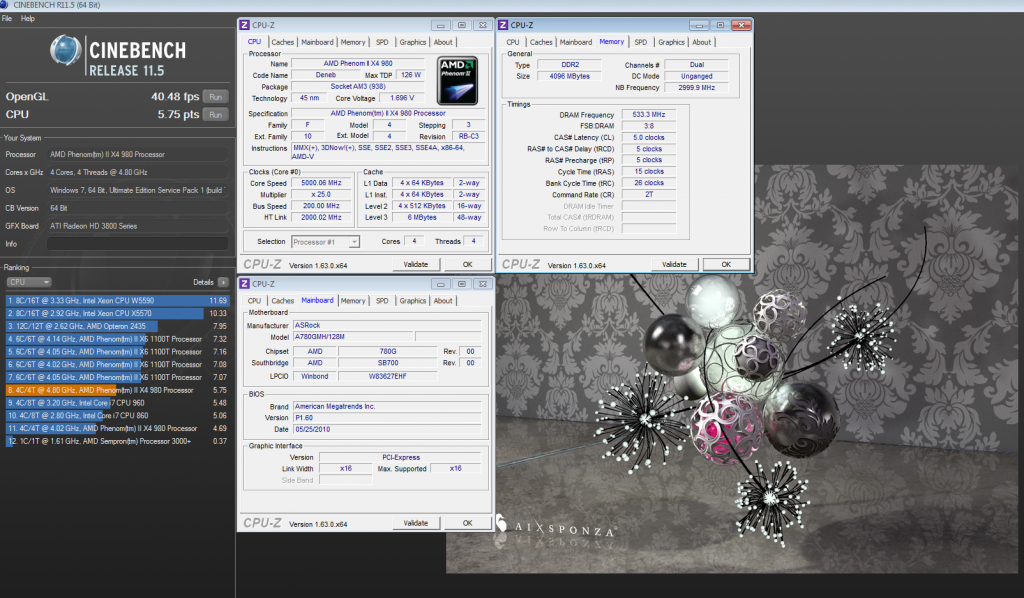Open the Help menu in Cinebench
The height and width of the screenshot is (598, 1024).
[27, 18]
